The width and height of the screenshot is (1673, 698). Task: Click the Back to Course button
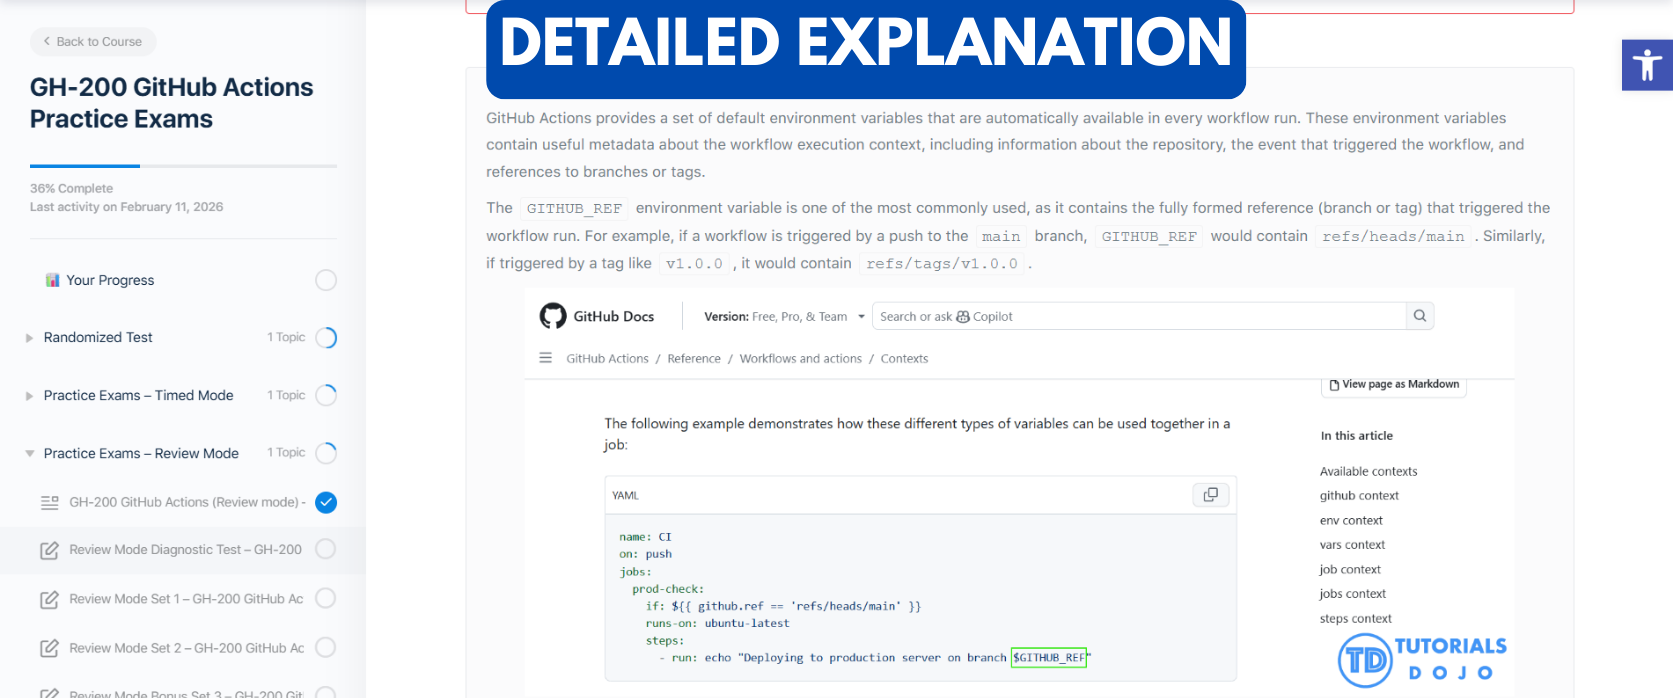tap(93, 42)
